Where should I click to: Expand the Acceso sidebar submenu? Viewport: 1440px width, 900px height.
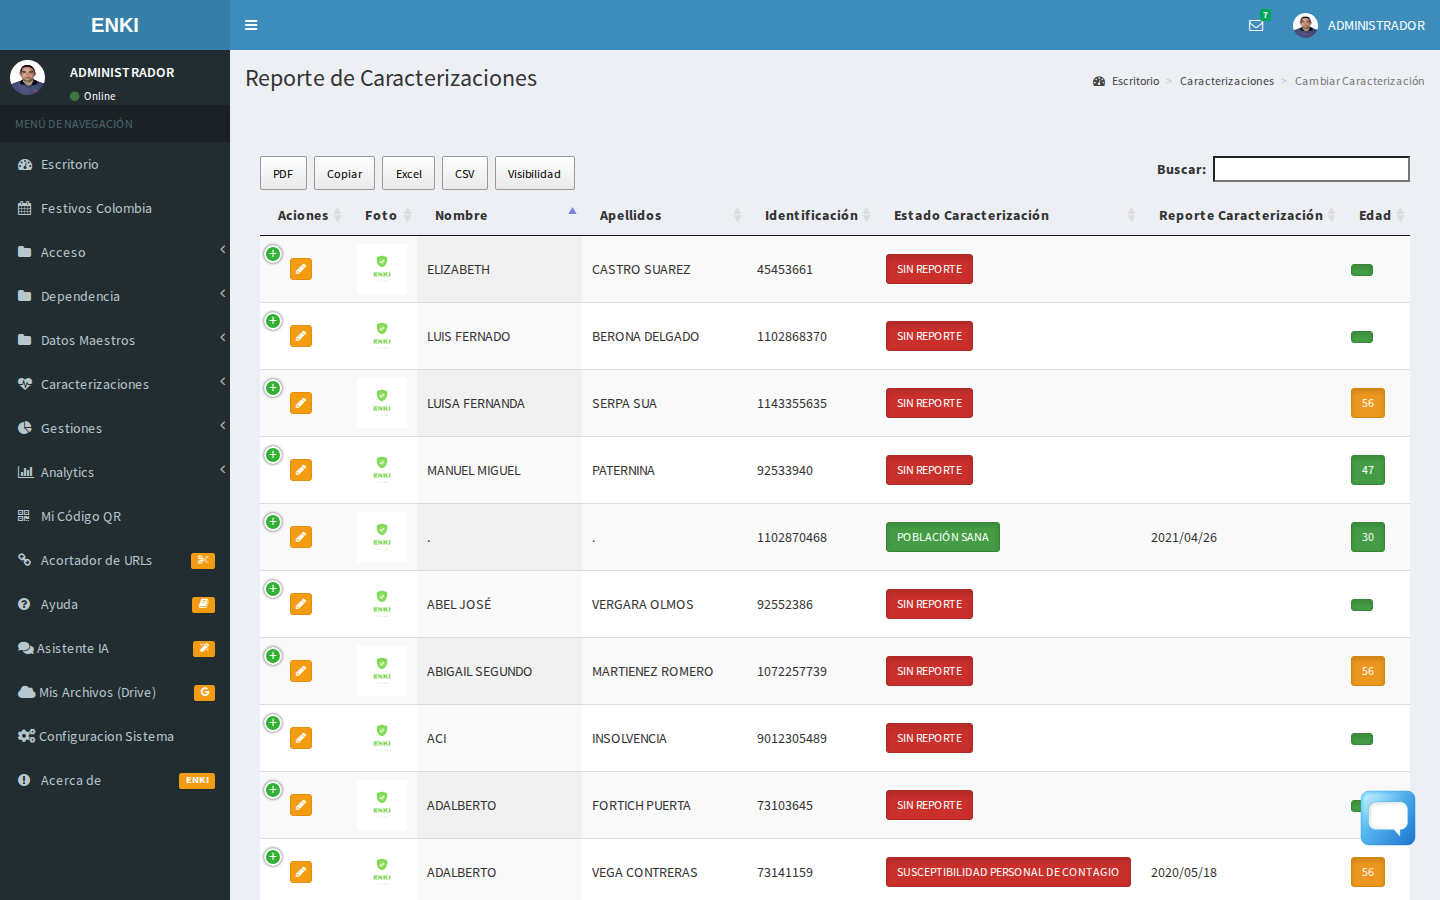tap(115, 252)
